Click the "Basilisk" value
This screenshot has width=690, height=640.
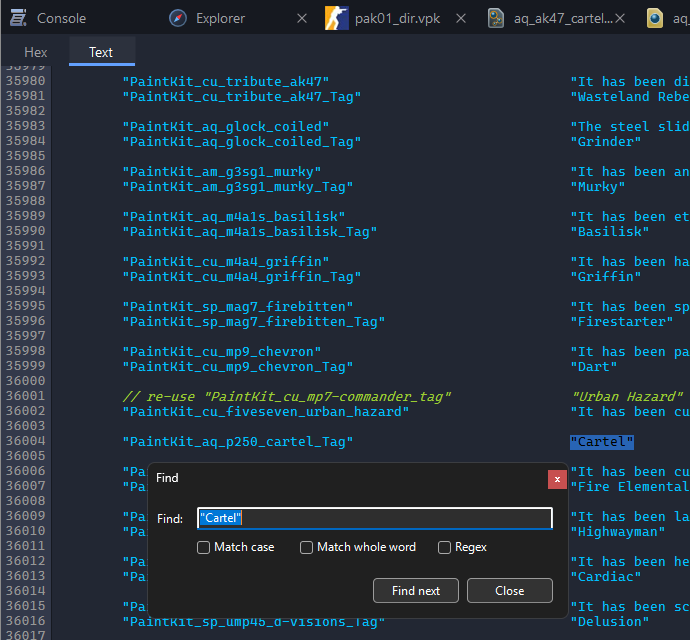click(x=609, y=231)
